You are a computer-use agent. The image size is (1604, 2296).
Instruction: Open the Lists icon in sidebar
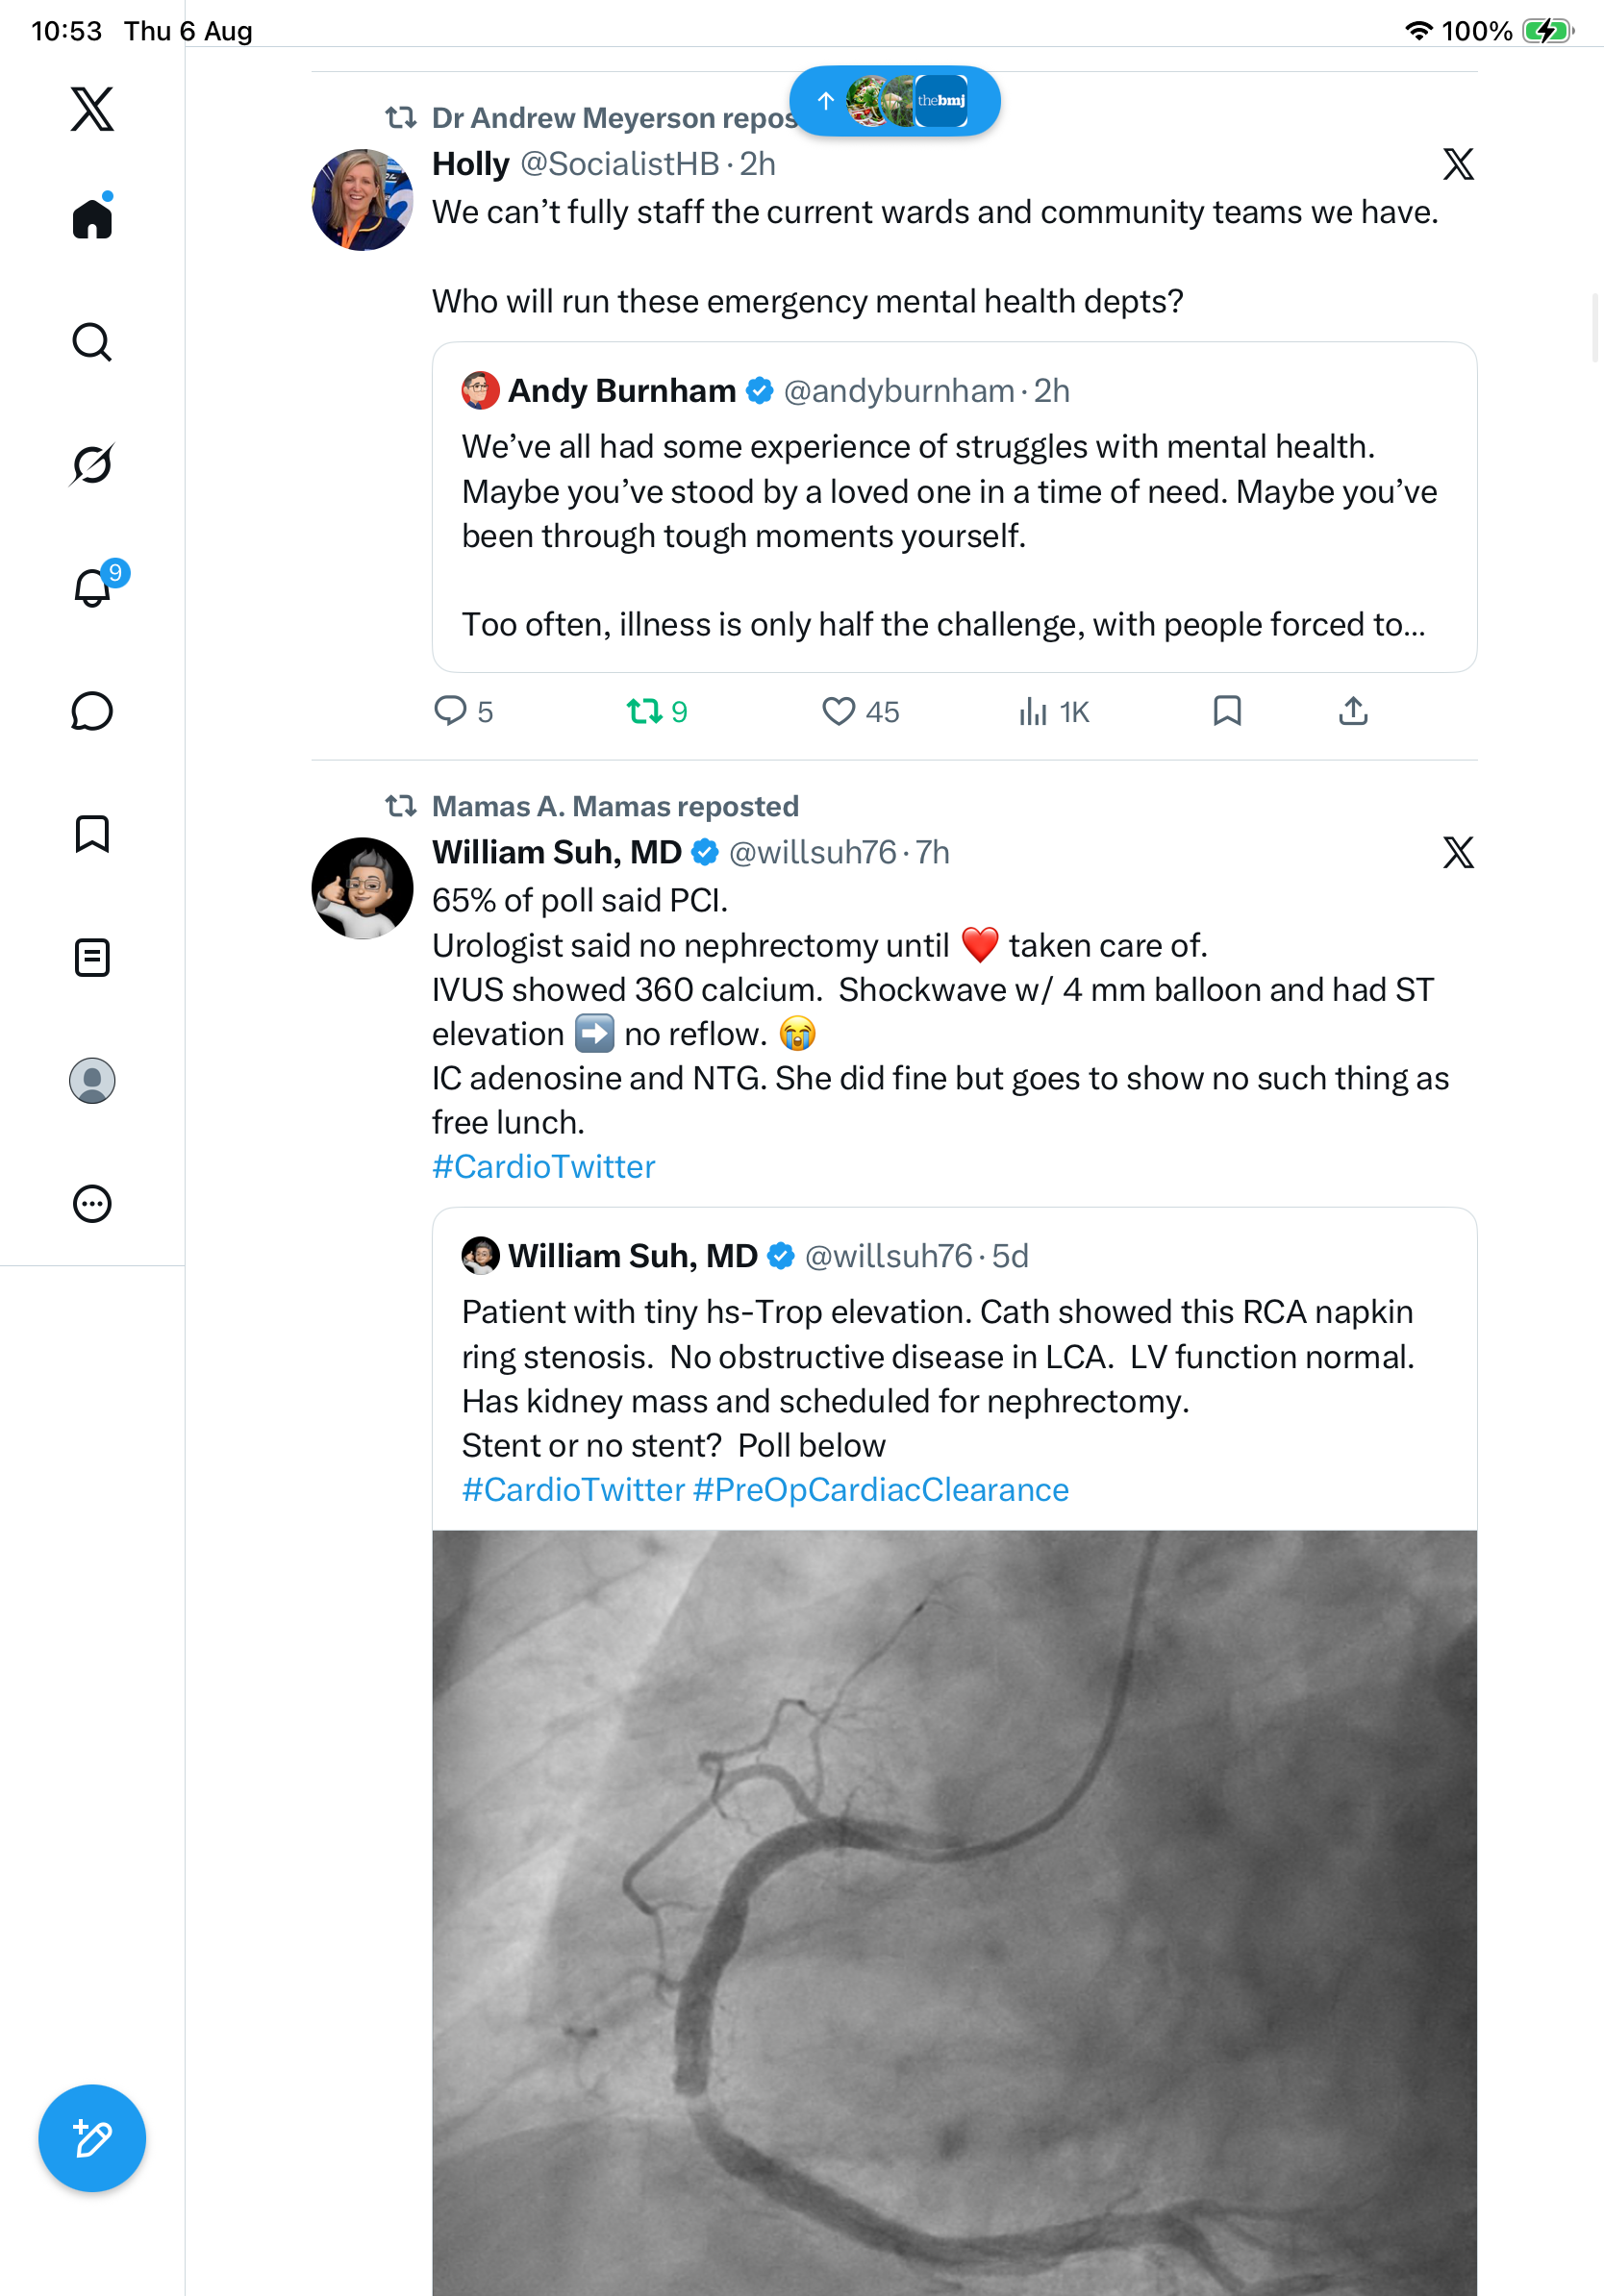[x=92, y=957]
